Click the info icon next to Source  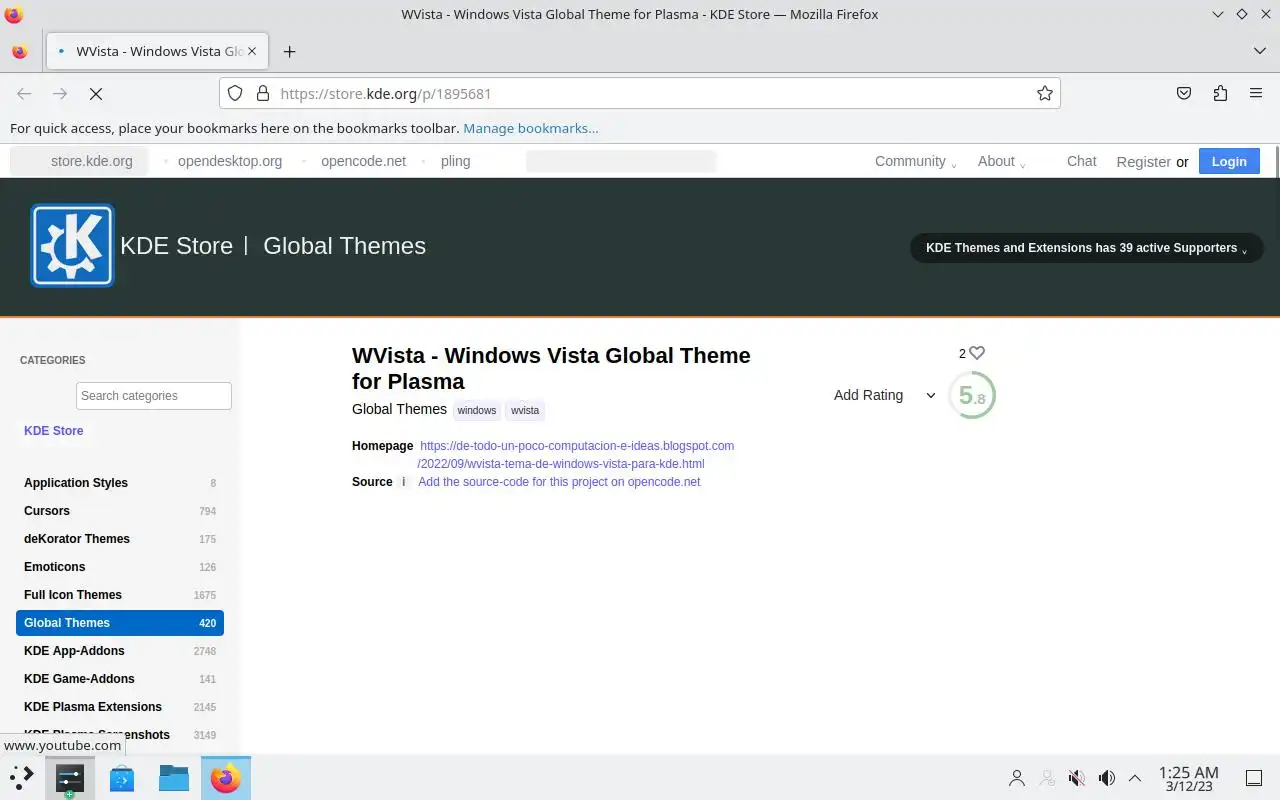pyautogui.click(x=404, y=482)
